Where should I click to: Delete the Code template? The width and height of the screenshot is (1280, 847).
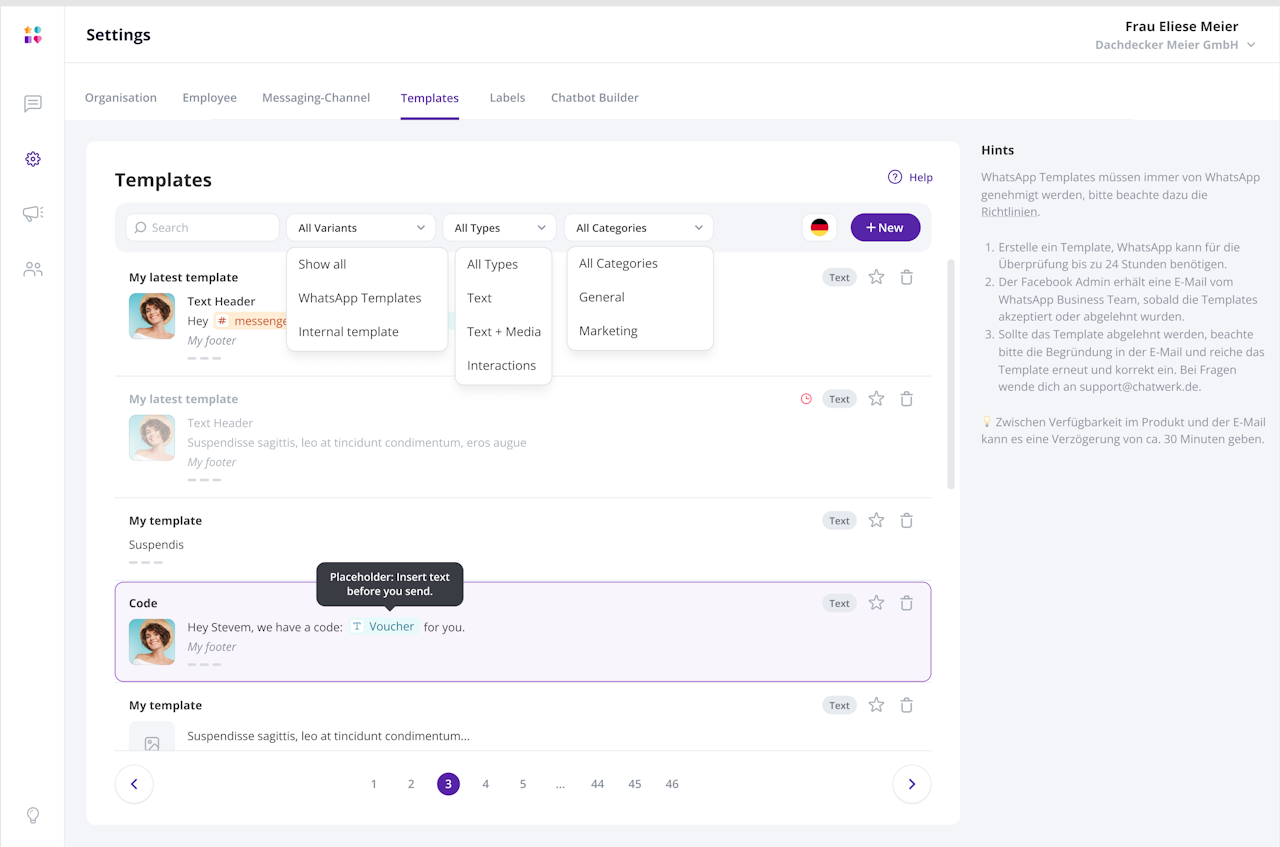pyautogui.click(x=906, y=603)
